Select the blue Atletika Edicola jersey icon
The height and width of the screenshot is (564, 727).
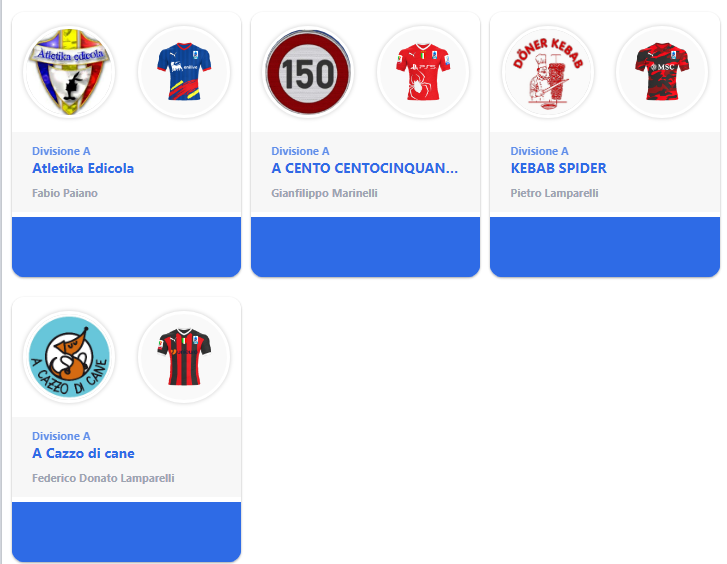[184, 72]
